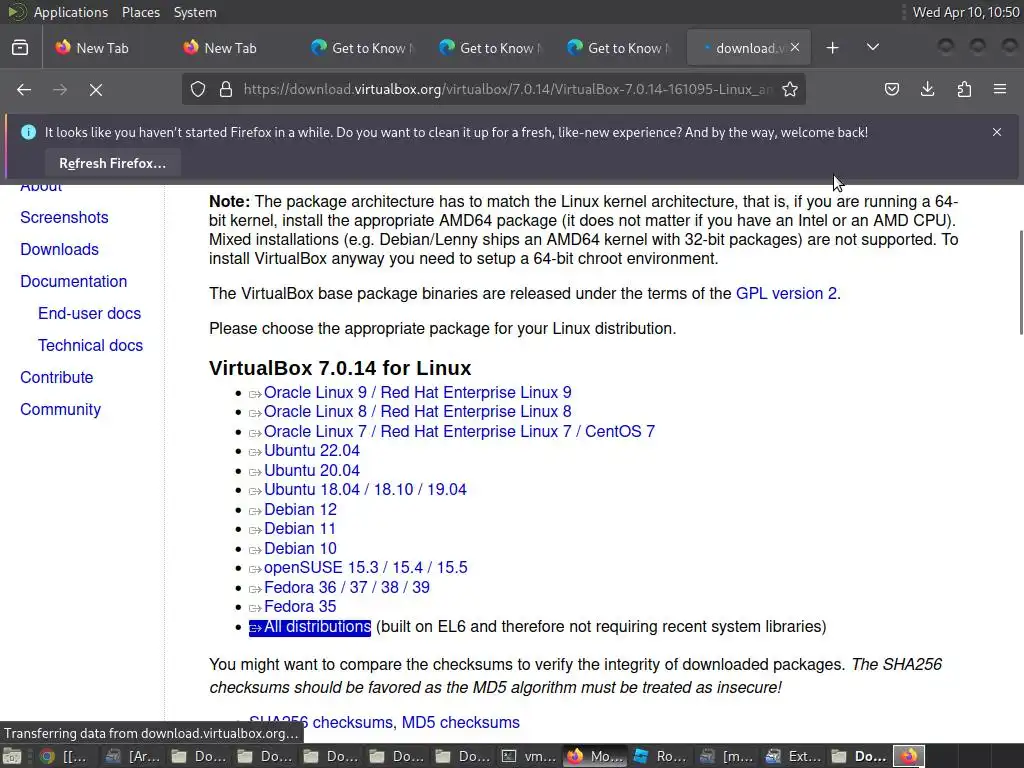Open the End-user docs link
Image resolution: width=1024 pixels, height=768 pixels.
pos(89,313)
